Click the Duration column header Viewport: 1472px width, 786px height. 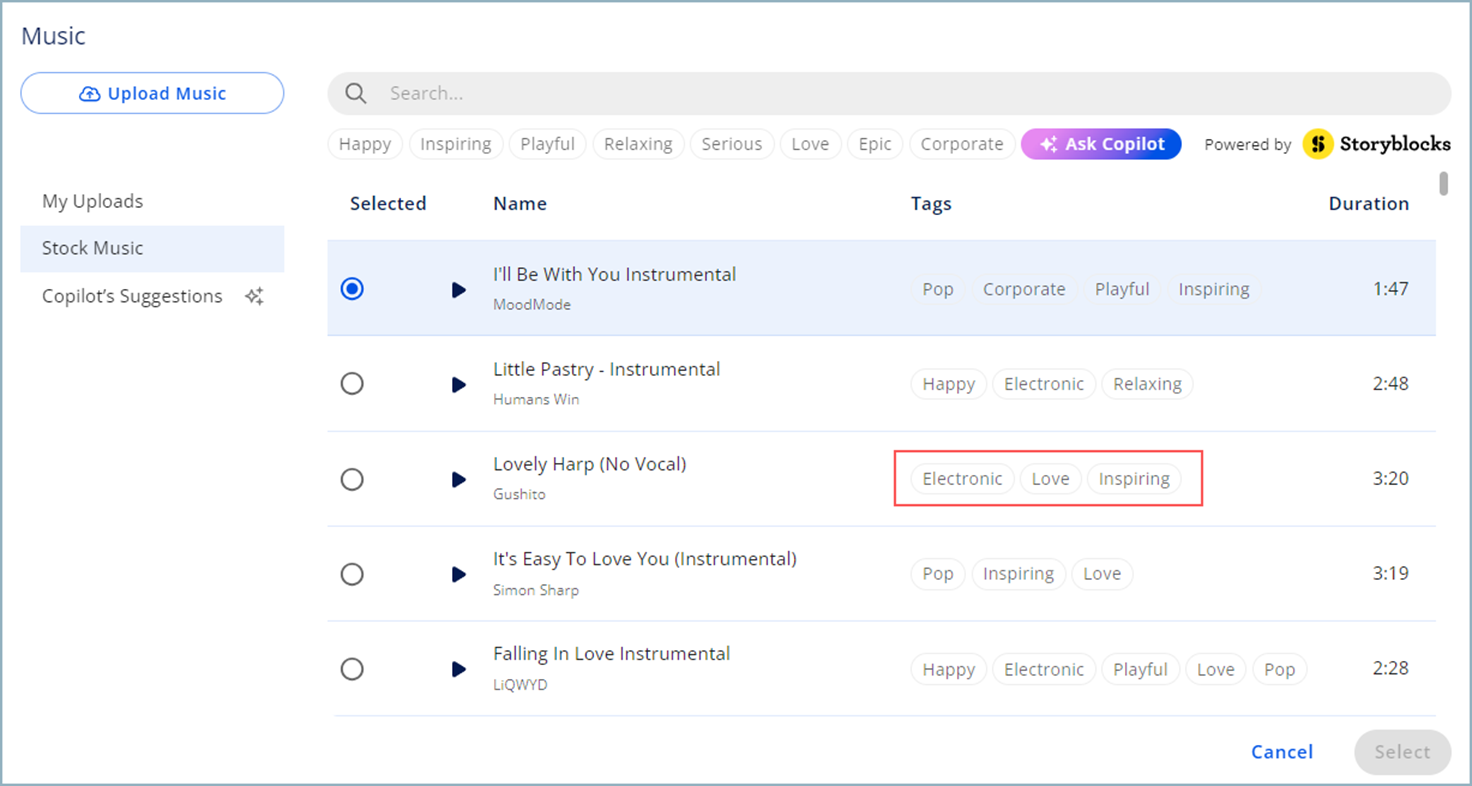1369,203
